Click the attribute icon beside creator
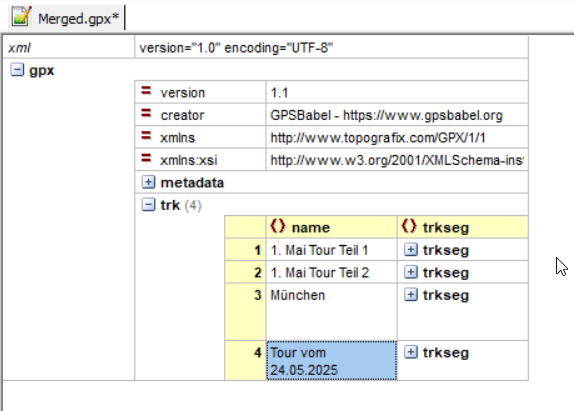 point(146,113)
